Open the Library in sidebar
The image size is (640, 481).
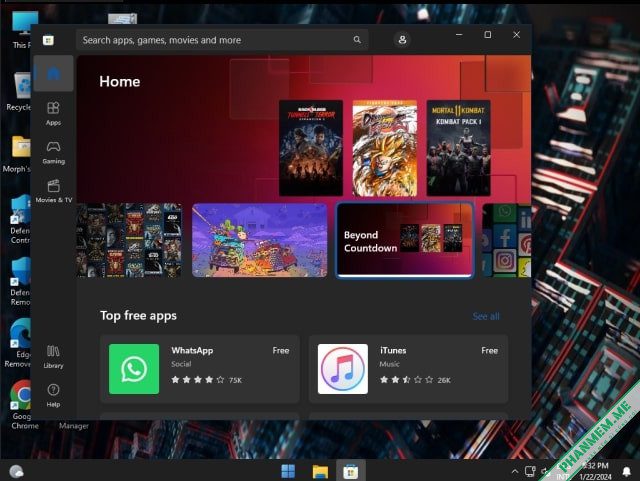[53, 356]
